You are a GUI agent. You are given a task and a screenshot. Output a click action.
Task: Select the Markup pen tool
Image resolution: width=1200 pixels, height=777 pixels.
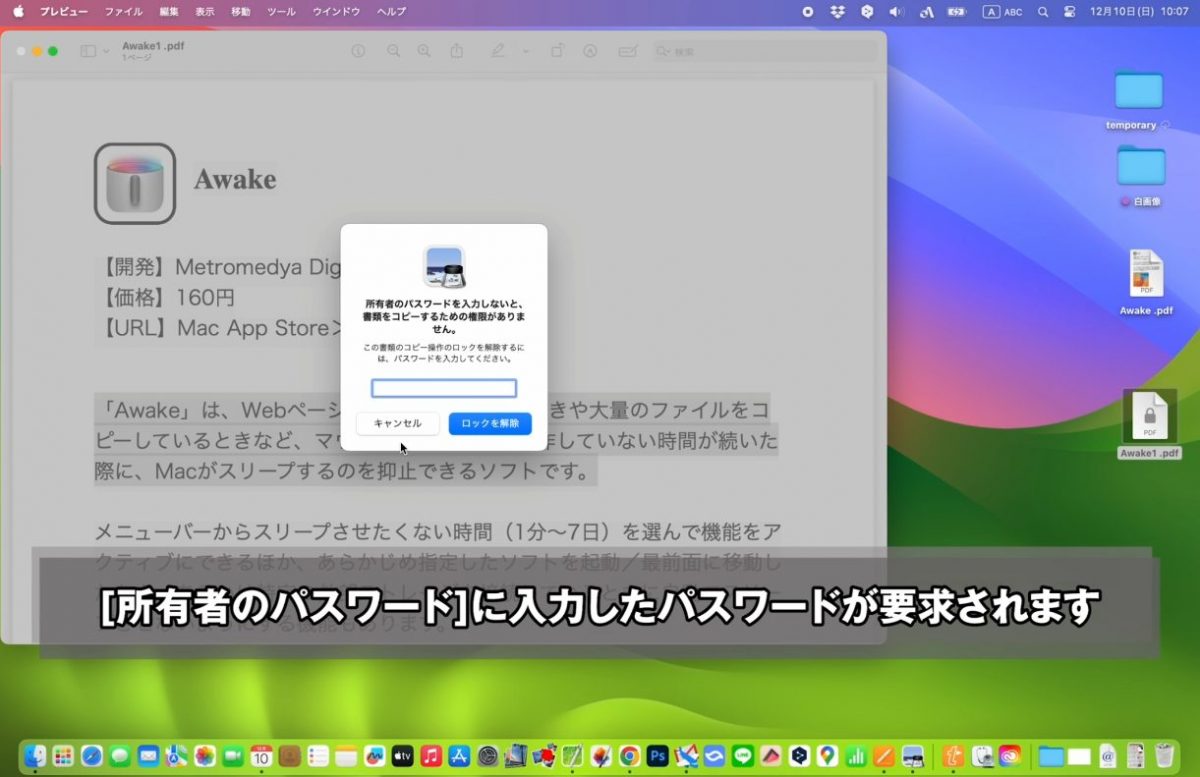(x=498, y=51)
